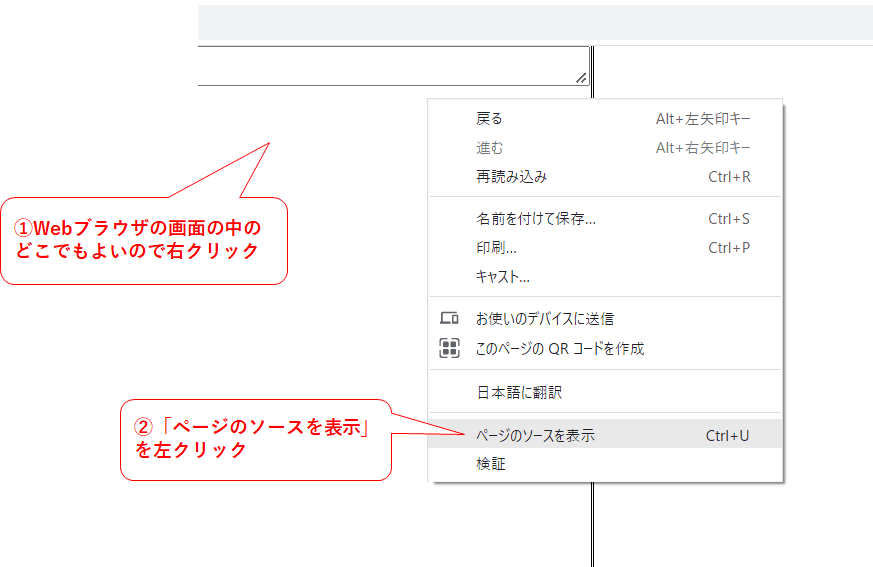This screenshot has width=873, height=567.
Task: Click the Ctrl+S shortcut text
Action: [729, 219]
